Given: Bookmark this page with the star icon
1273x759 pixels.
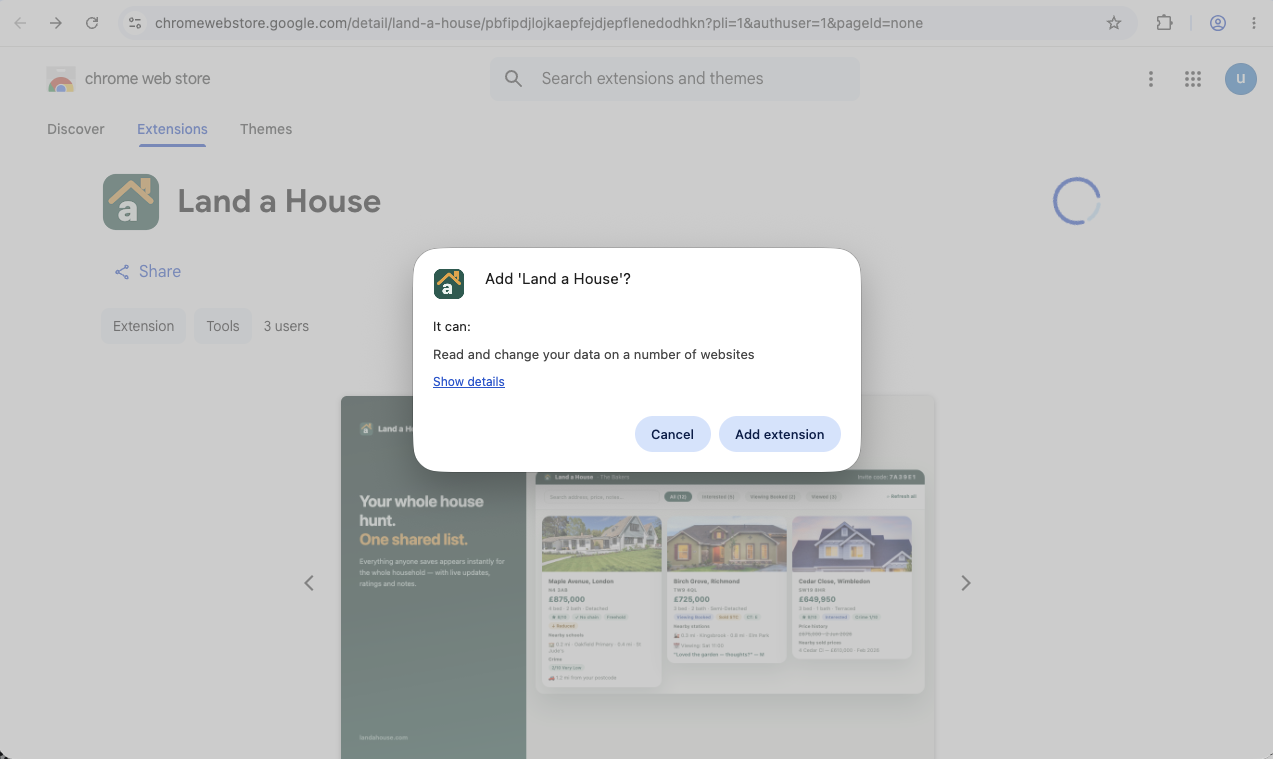Looking at the screenshot, I should (1114, 23).
